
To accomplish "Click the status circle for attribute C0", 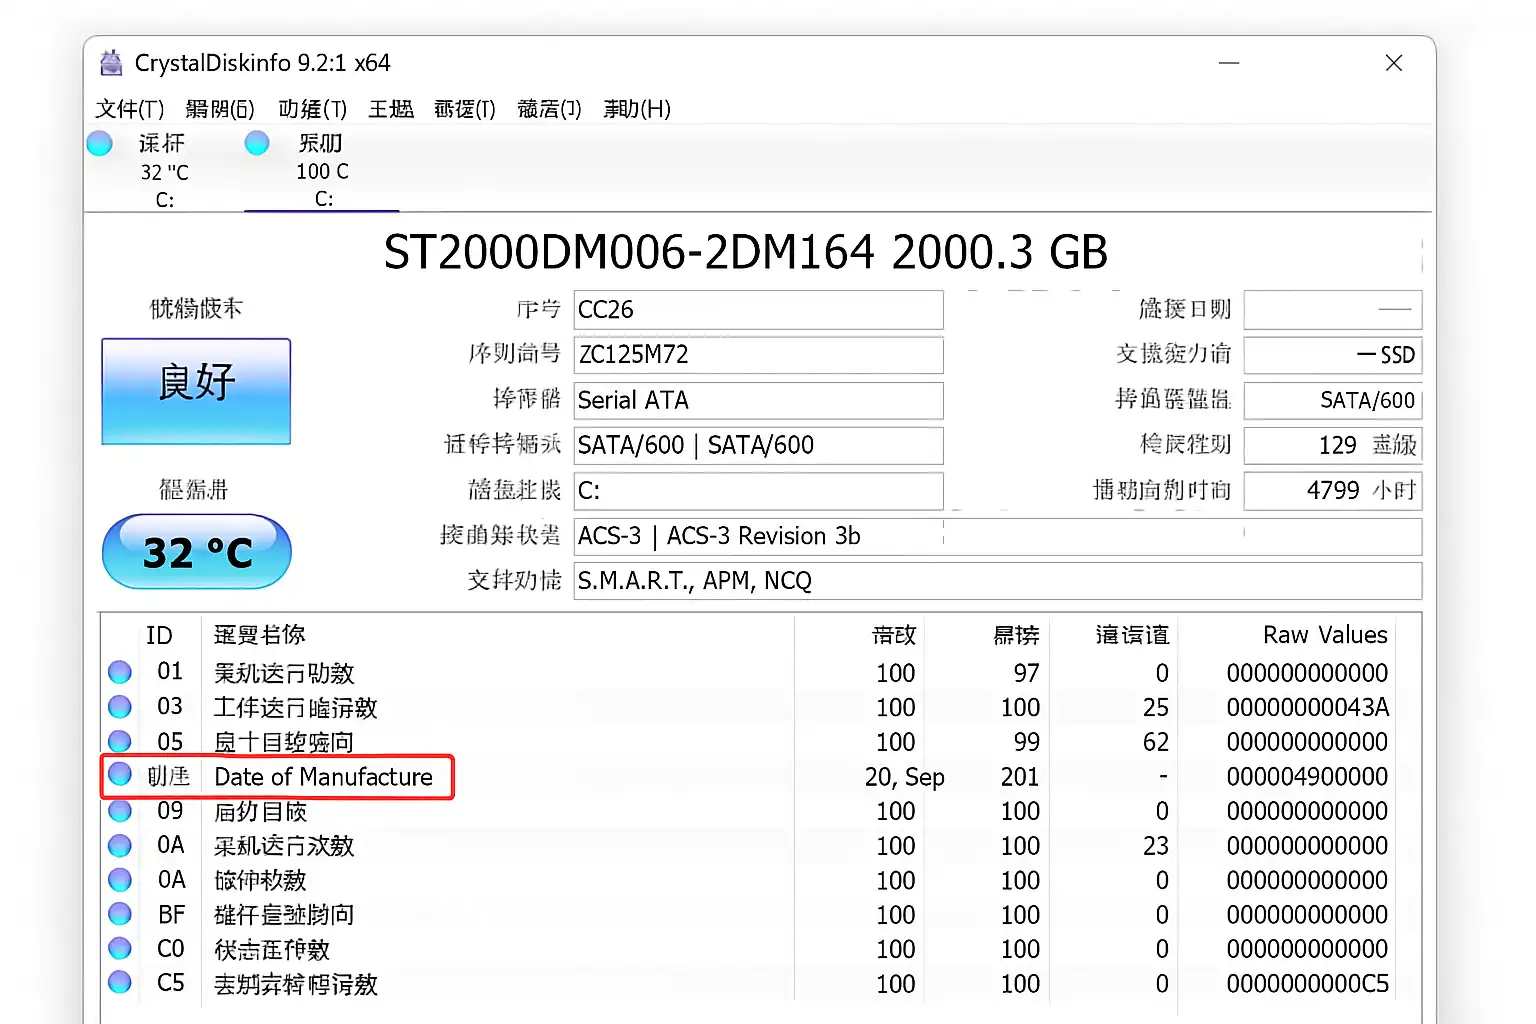I will click(120, 948).
